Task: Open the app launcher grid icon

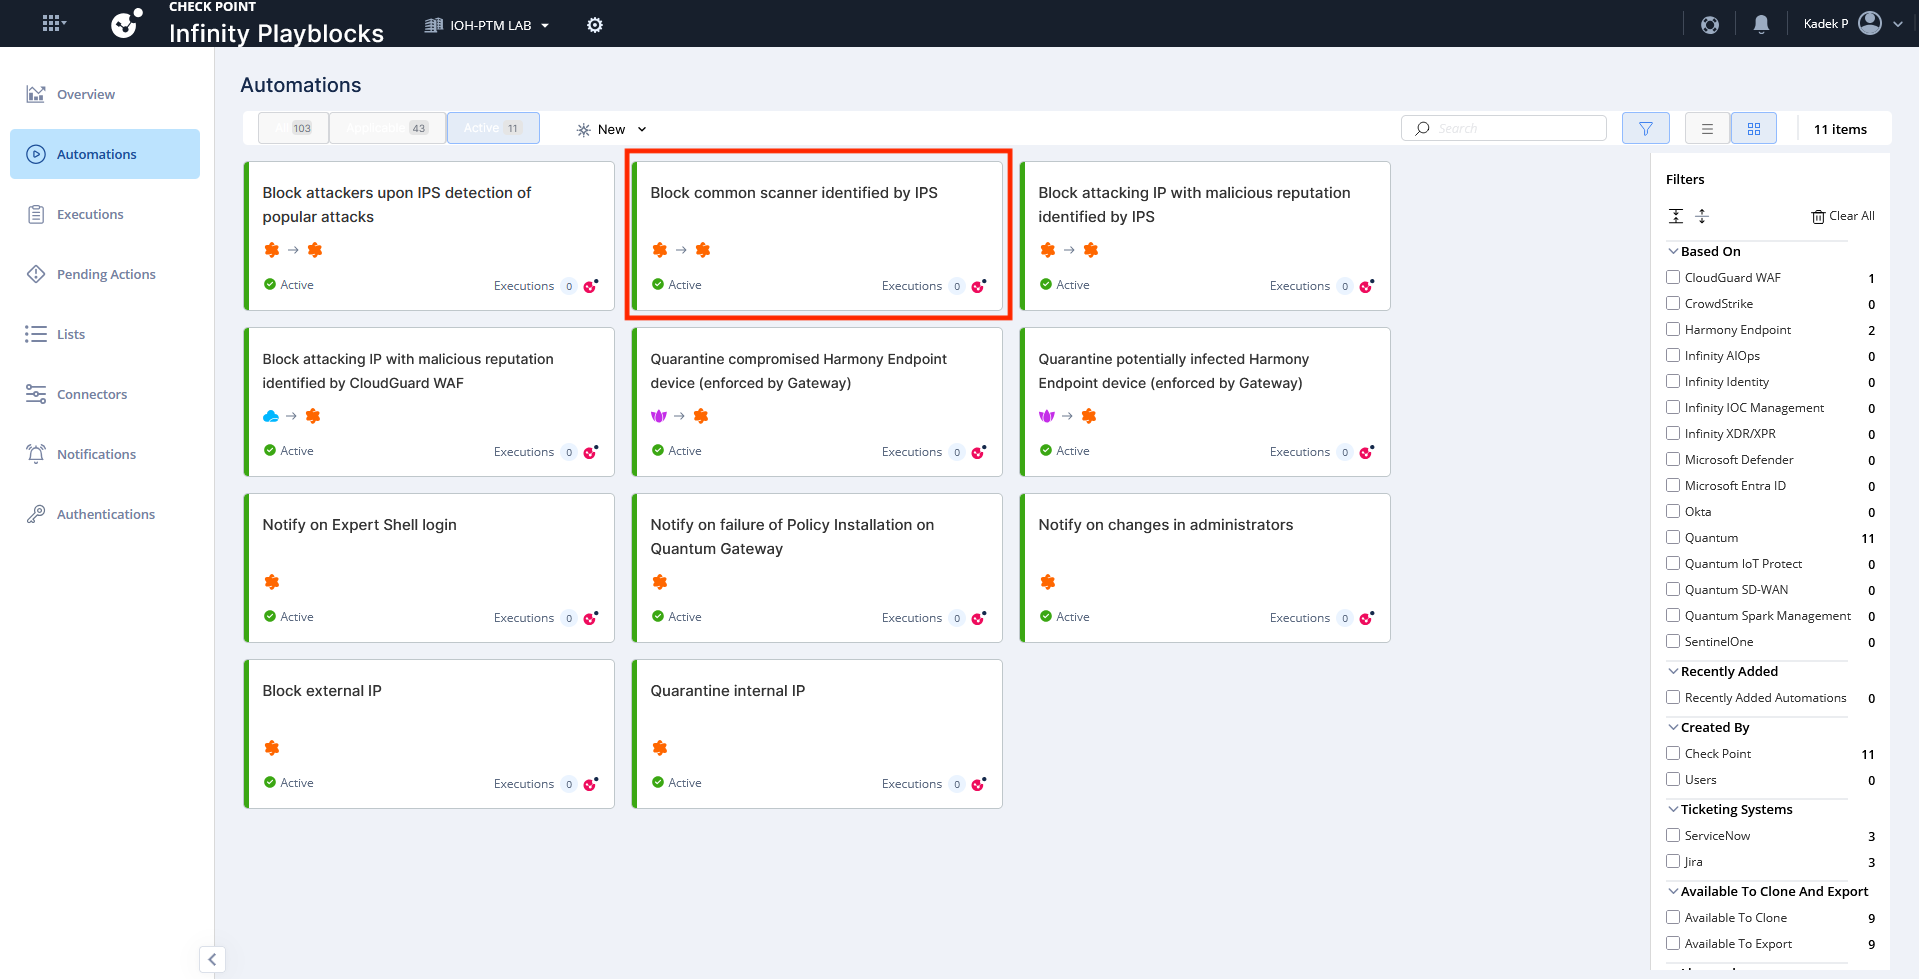Action: click(x=53, y=23)
